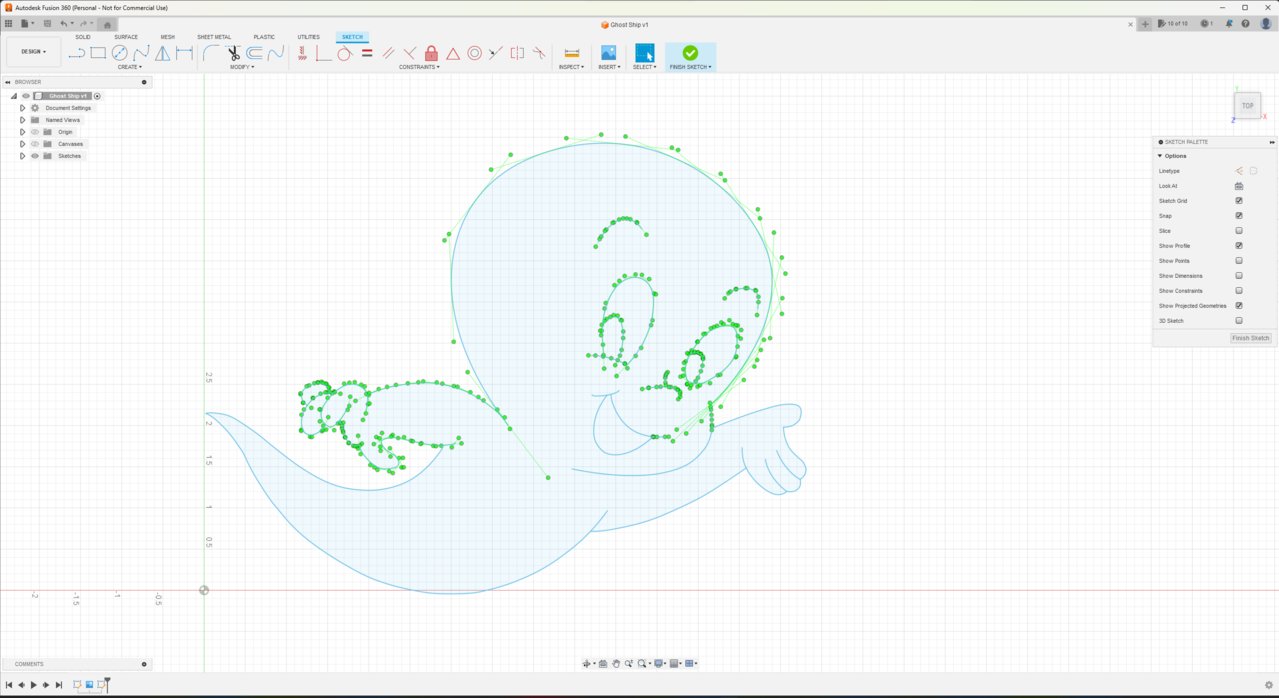Expand the Named Views node

click(22, 120)
